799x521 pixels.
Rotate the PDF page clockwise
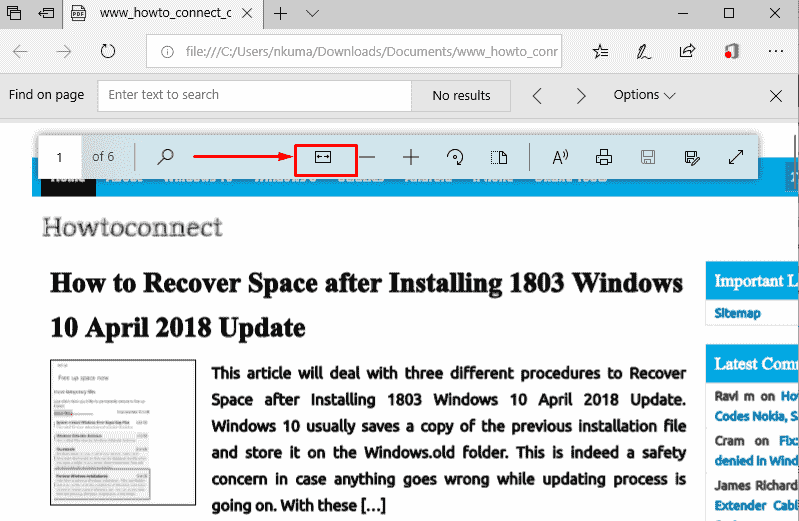click(x=455, y=157)
